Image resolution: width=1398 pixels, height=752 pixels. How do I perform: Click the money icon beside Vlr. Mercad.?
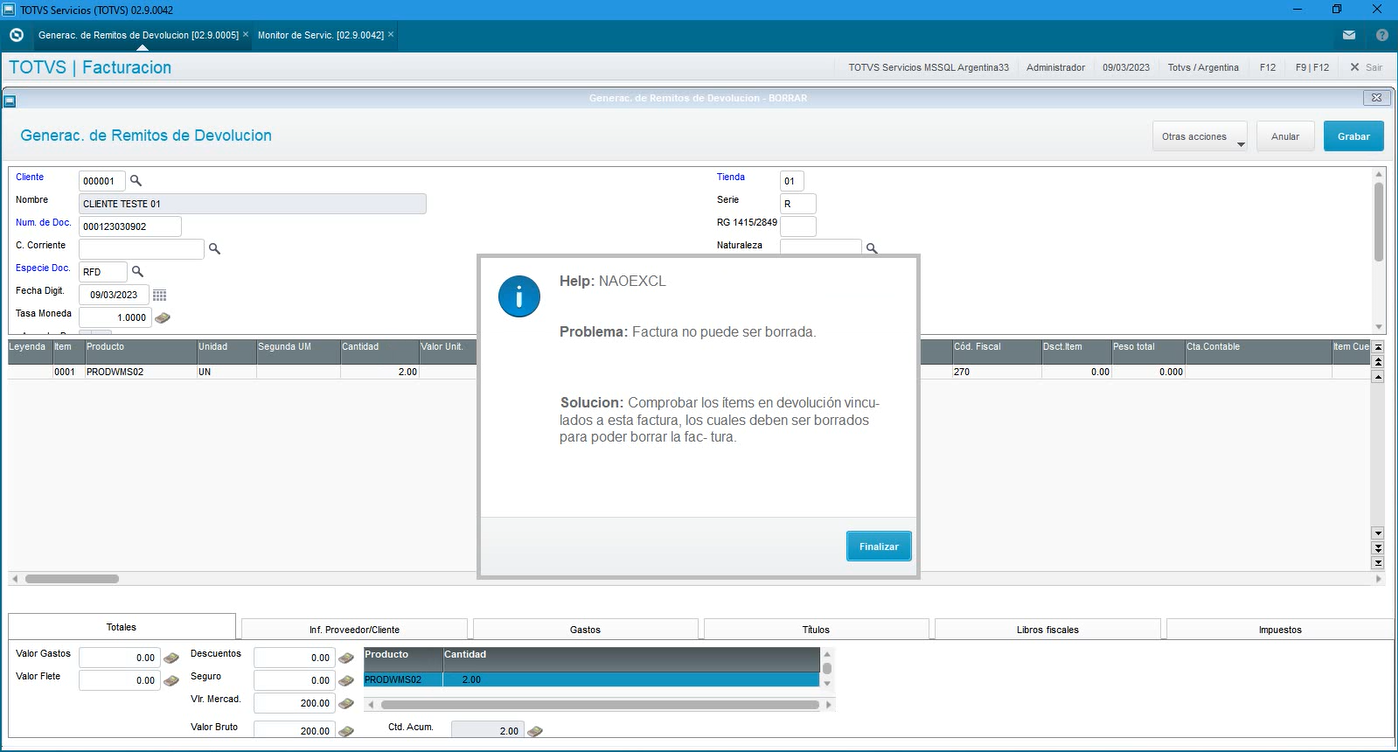(x=346, y=704)
